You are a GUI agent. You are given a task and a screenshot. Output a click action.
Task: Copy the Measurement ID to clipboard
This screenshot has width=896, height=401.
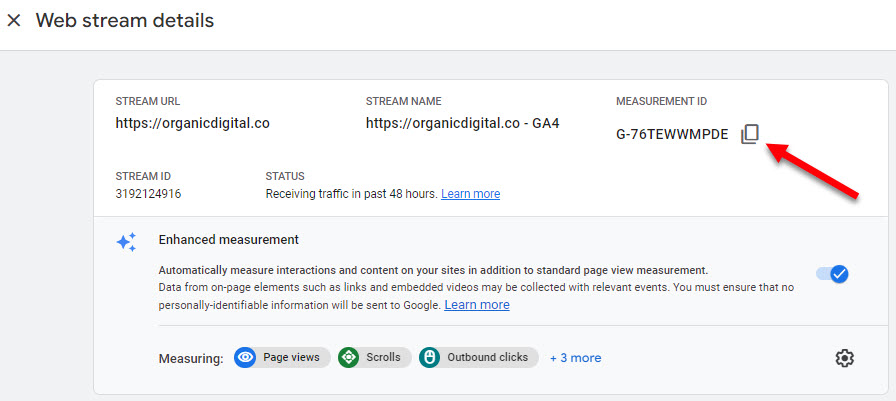point(750,134)
